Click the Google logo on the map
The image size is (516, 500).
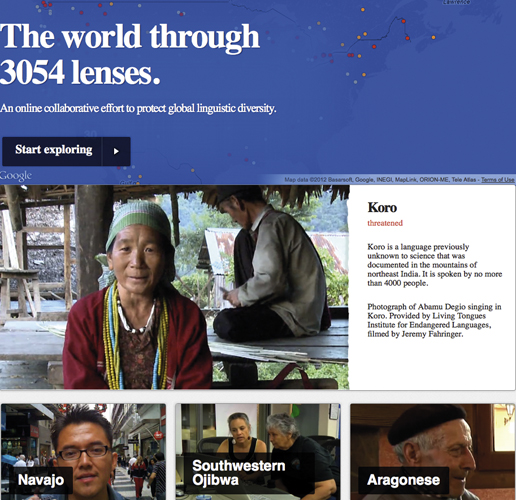(16, 176)
